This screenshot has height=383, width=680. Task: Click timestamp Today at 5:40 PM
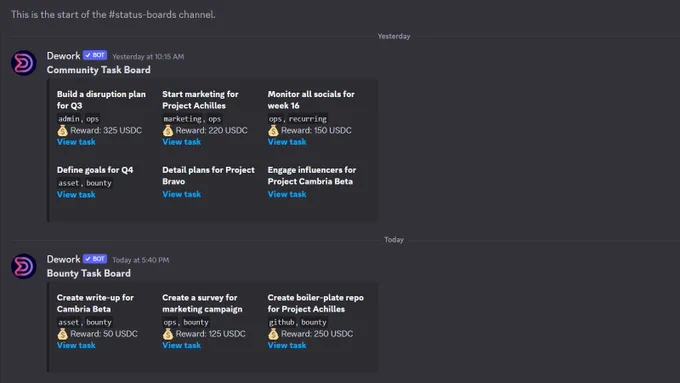click(x=141, y=260)
